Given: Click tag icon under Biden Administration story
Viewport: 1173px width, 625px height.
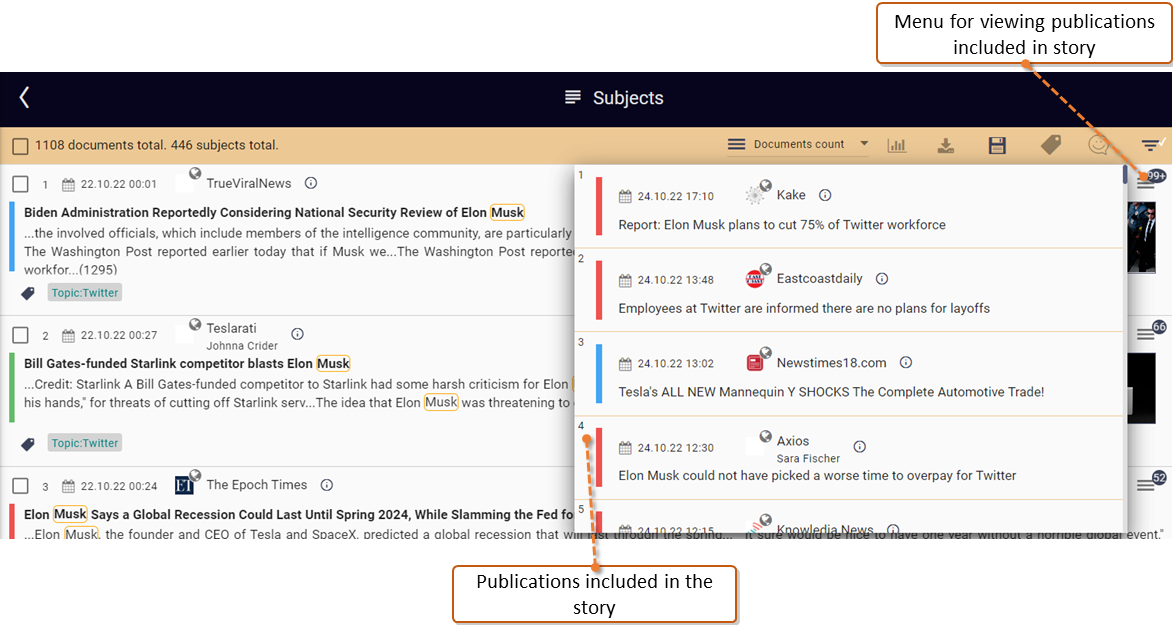Looking at the screenshot, I should 28,293.
